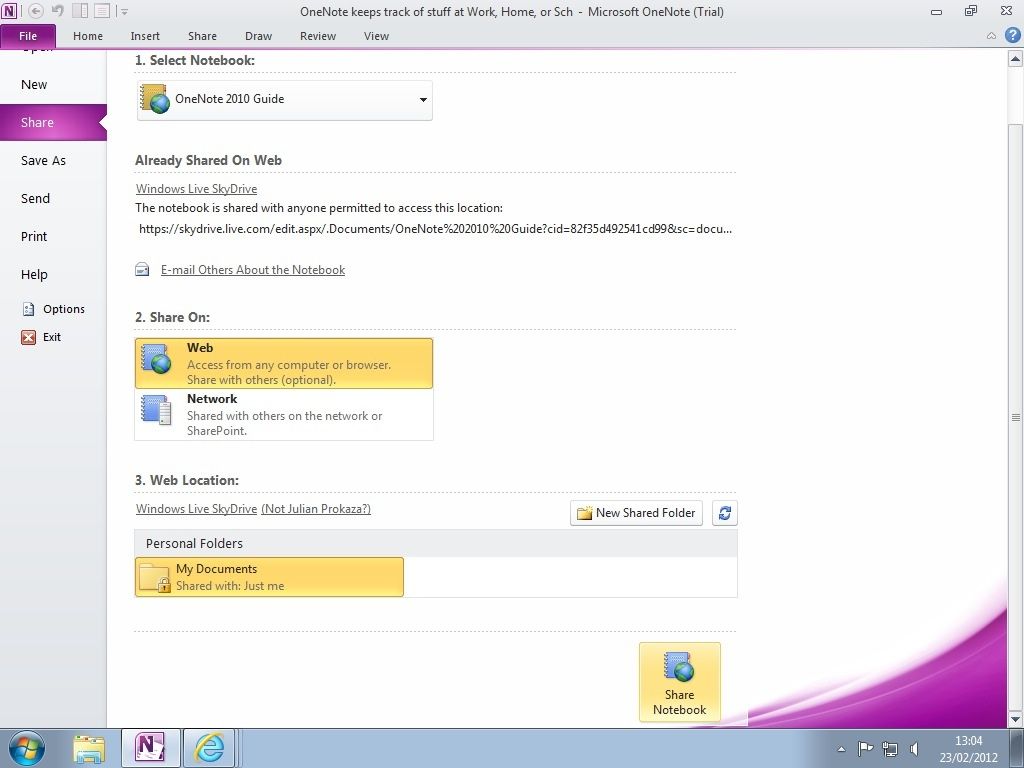Select the Web share option
The image size is (1024, 768).
[284, 363]
